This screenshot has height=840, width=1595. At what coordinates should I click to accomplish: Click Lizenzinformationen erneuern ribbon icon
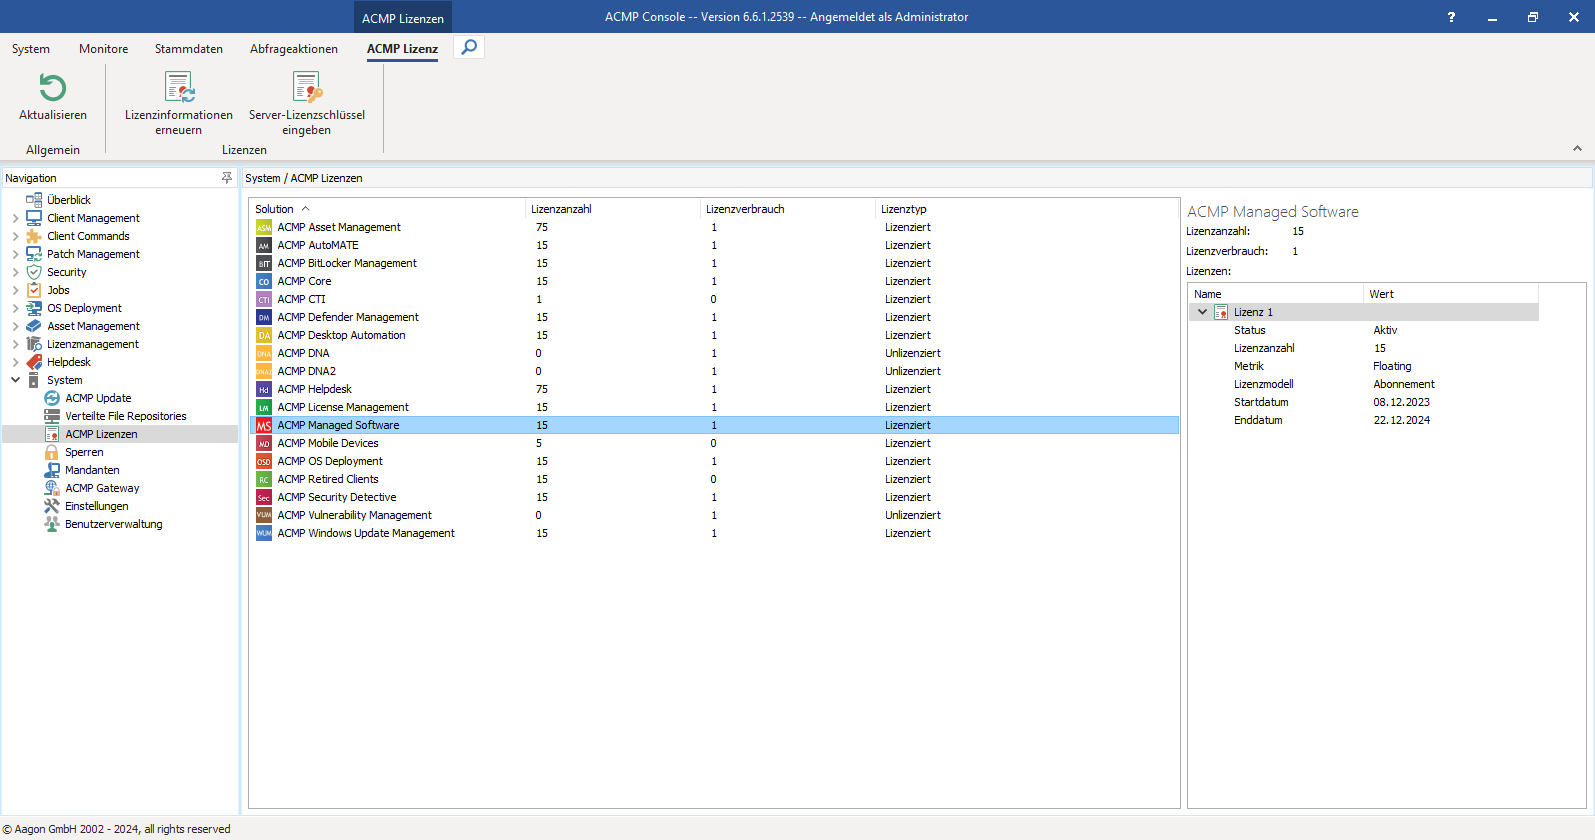coord(179,88)
